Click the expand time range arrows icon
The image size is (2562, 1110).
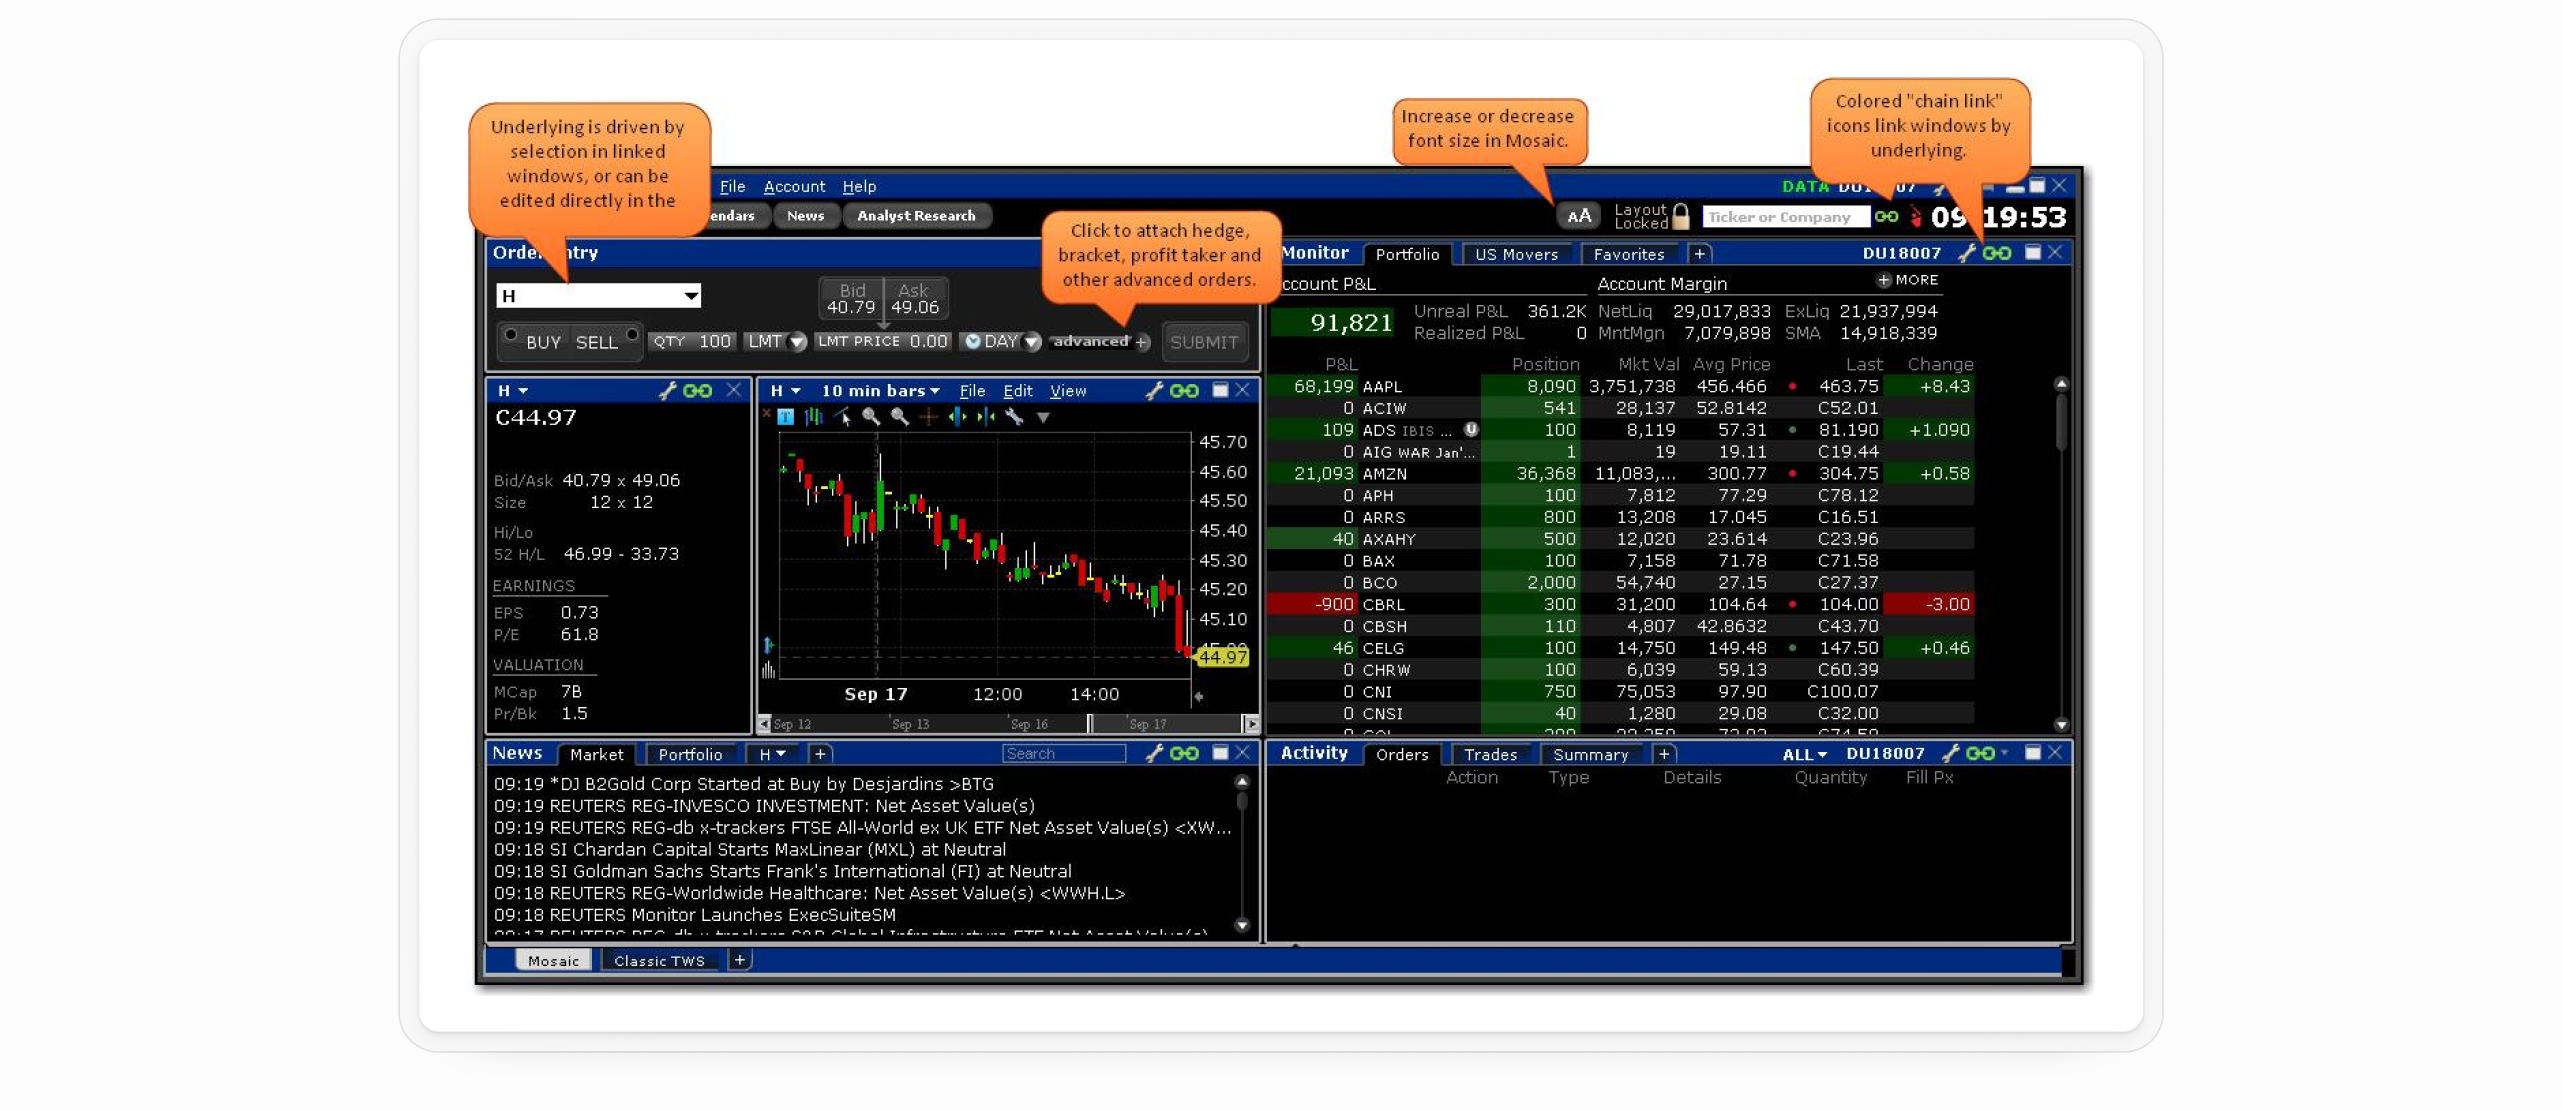(x=957, y=417)
